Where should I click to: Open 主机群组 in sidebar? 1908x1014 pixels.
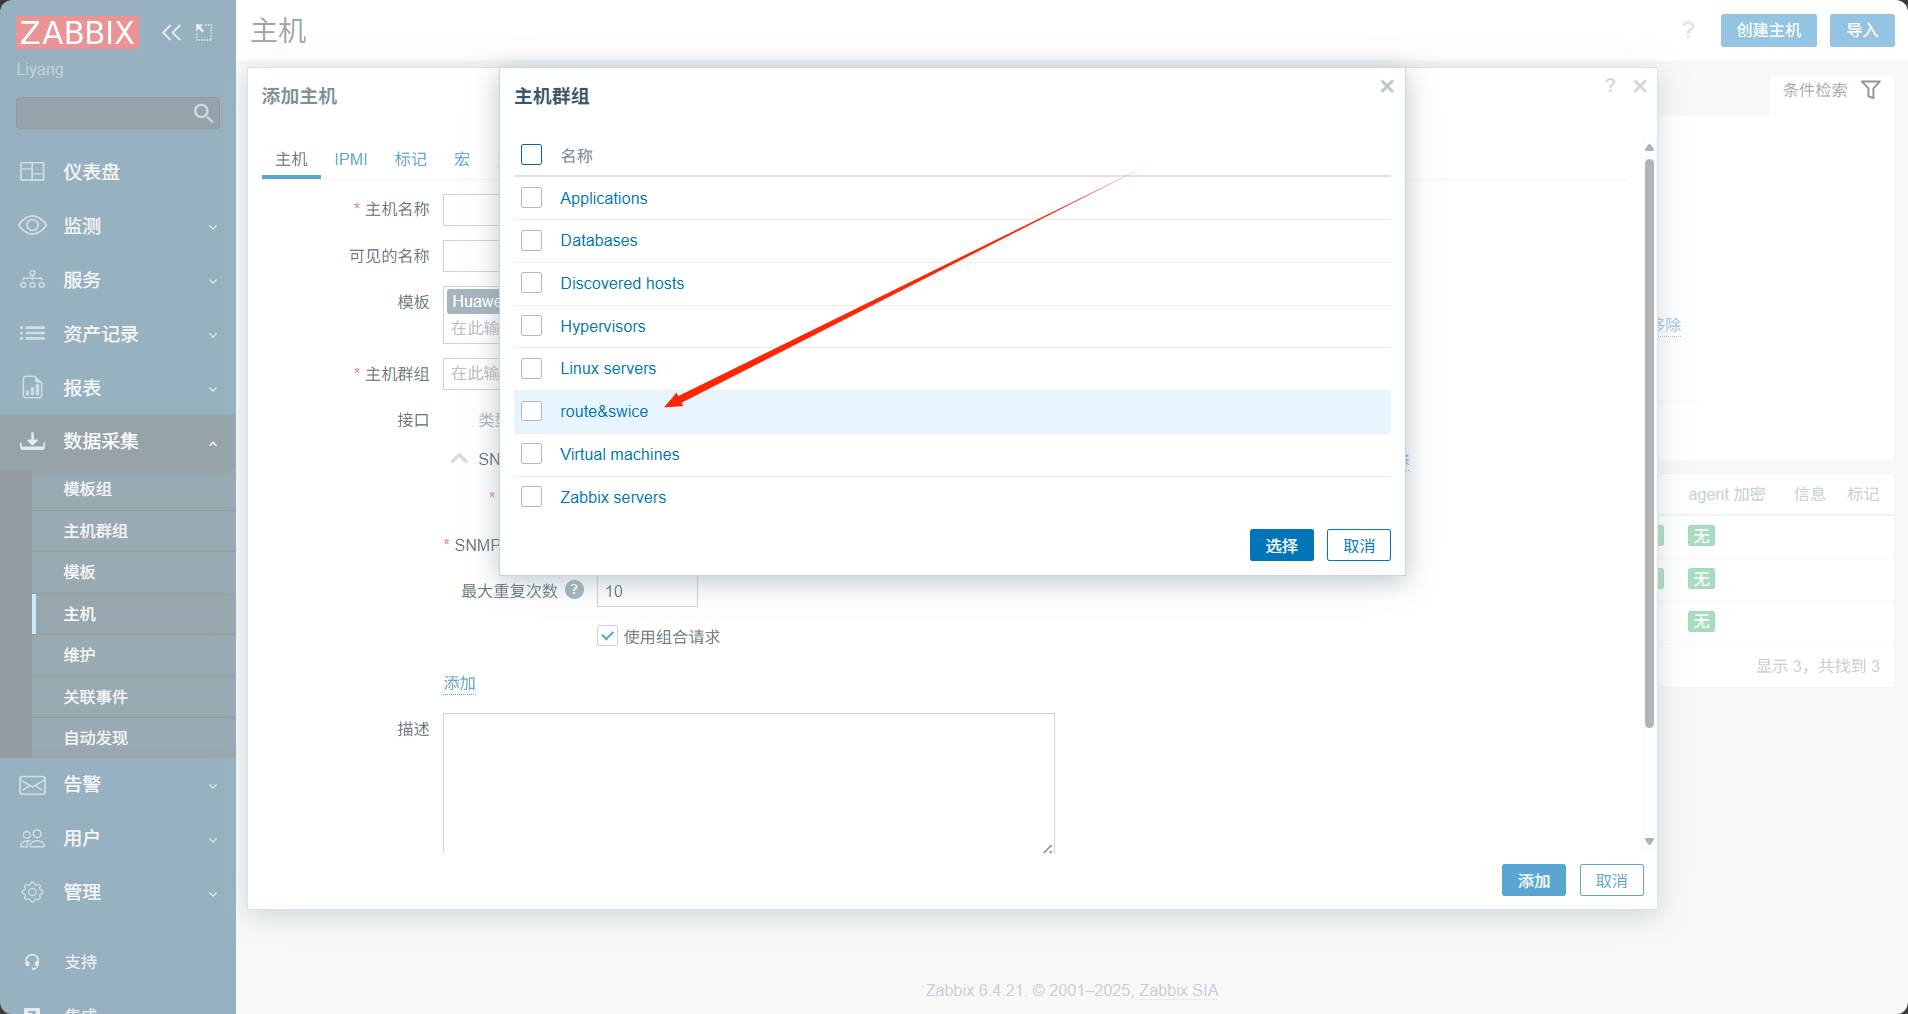(96, 531)
